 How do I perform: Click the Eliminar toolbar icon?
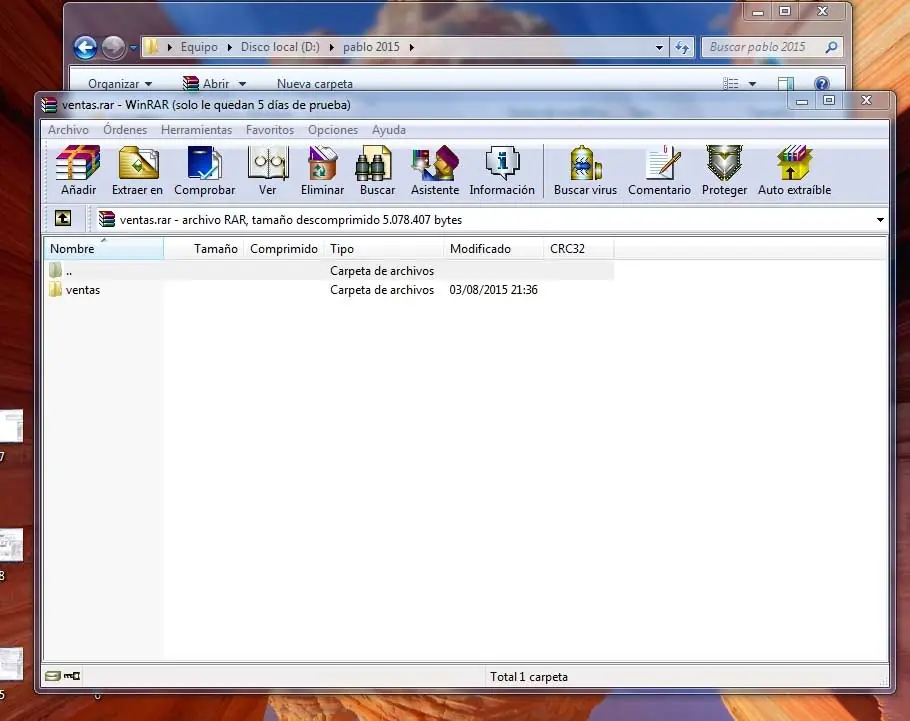coord(322,171)
